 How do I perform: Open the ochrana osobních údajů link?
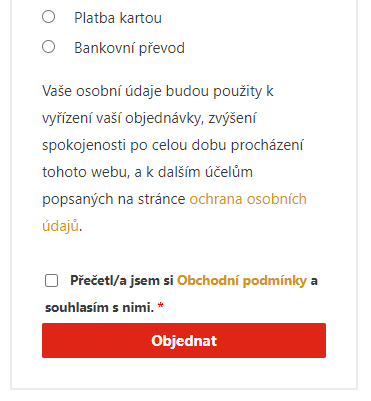(x=174, y=212)
